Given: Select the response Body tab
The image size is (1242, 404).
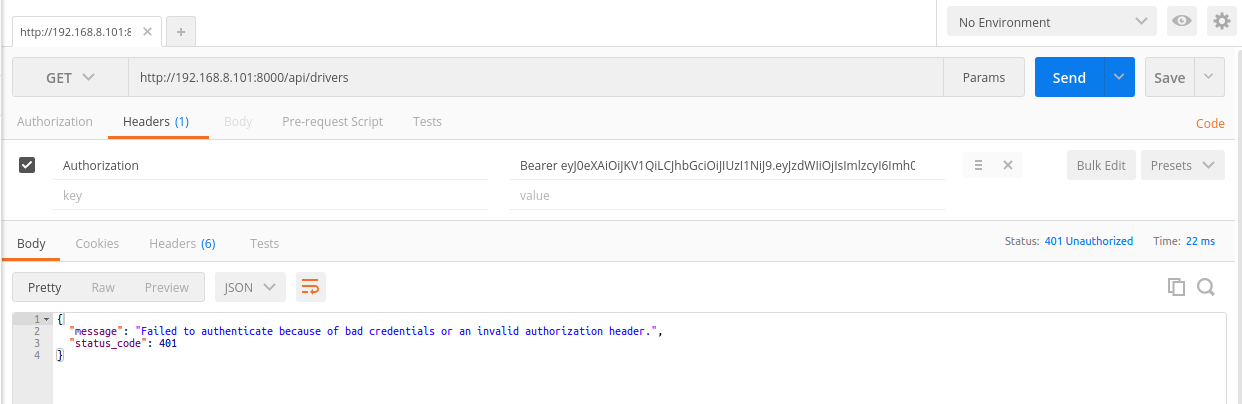Looking at the screenshot, I should pyautogui.click(x=31, y=243).
